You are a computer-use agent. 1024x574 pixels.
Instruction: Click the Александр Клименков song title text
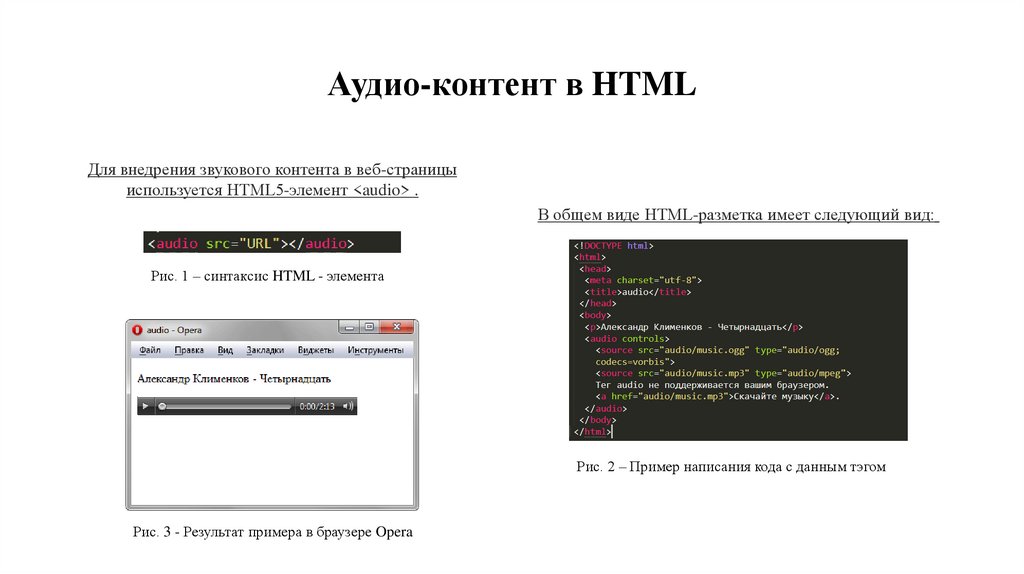[234, 379]
